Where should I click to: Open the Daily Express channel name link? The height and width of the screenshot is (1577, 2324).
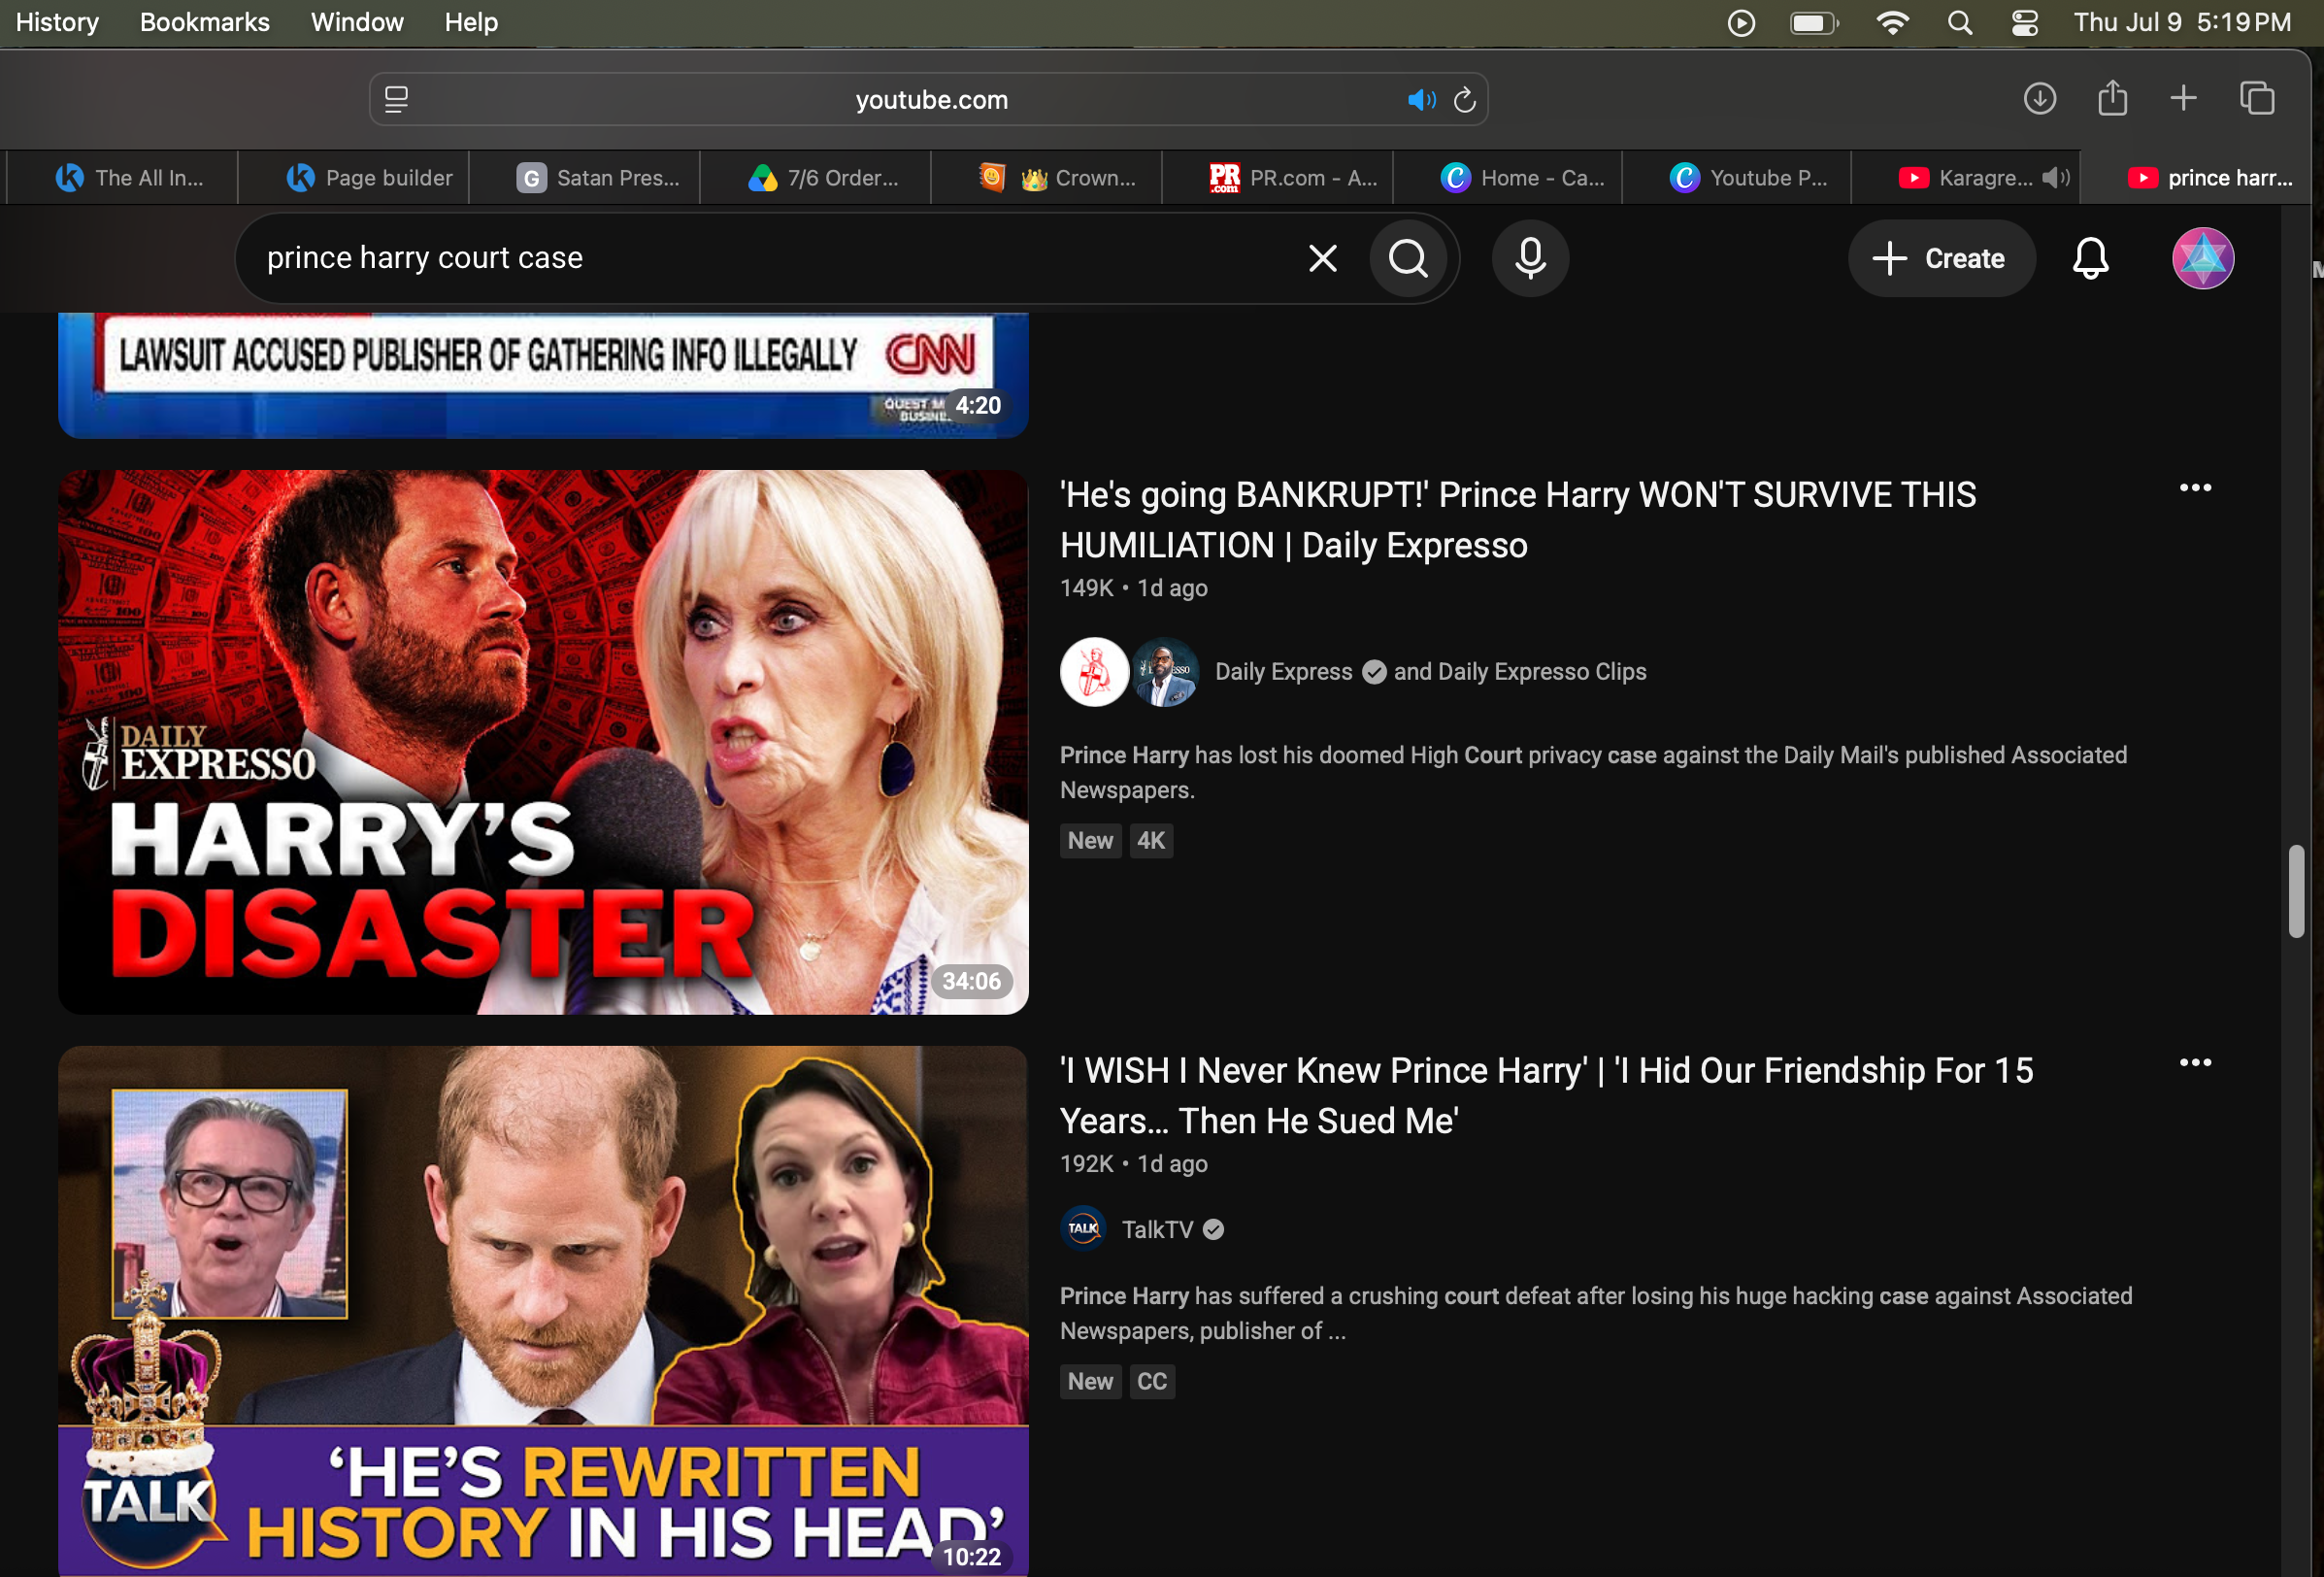(1283, 672)
